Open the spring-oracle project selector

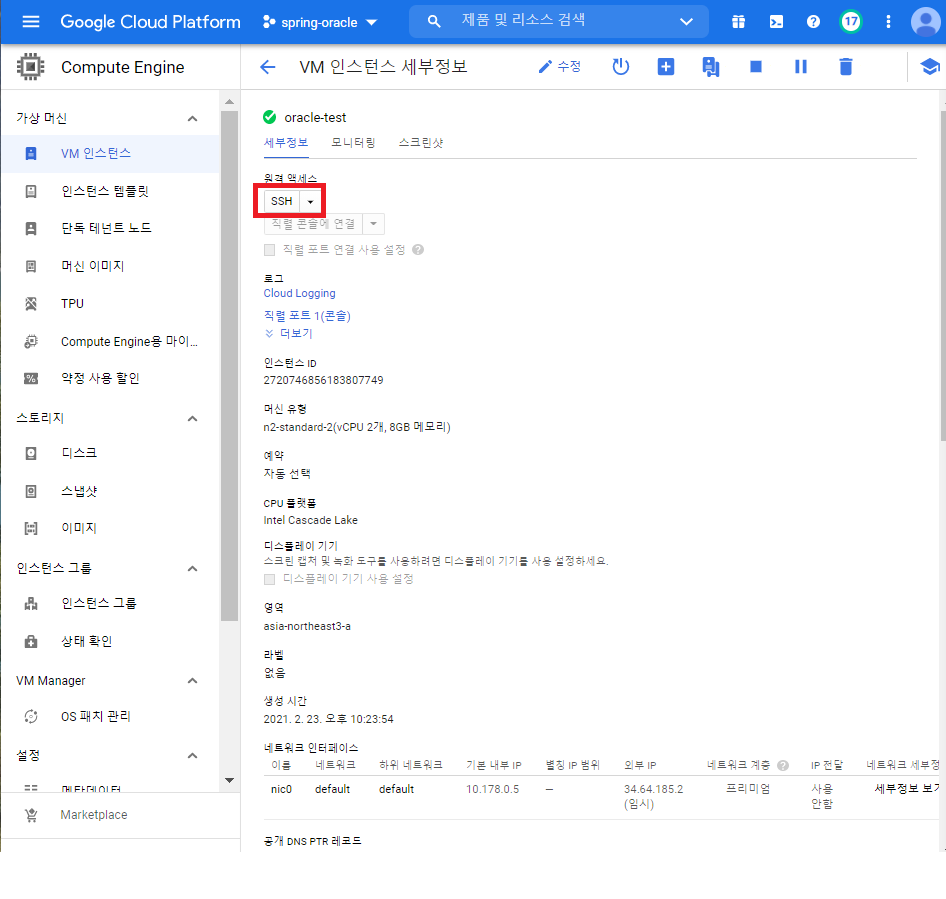coord(320,22)
